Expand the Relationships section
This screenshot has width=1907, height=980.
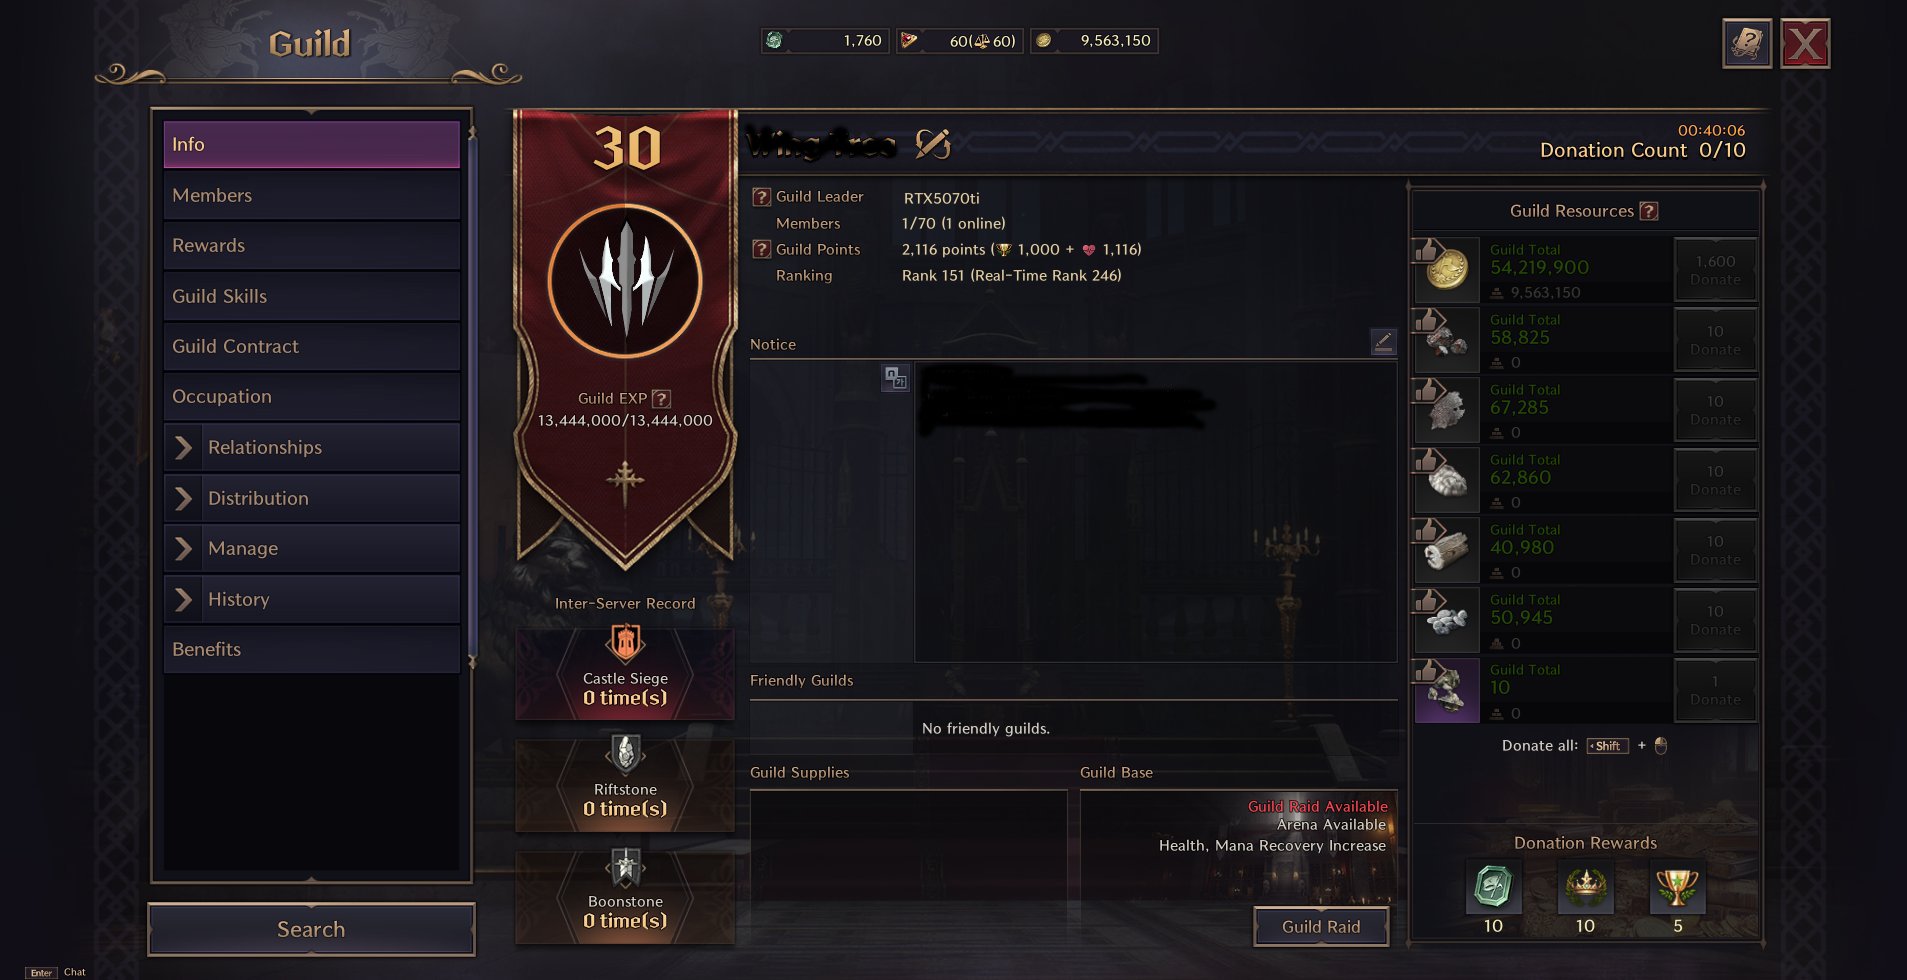point(183,447)
